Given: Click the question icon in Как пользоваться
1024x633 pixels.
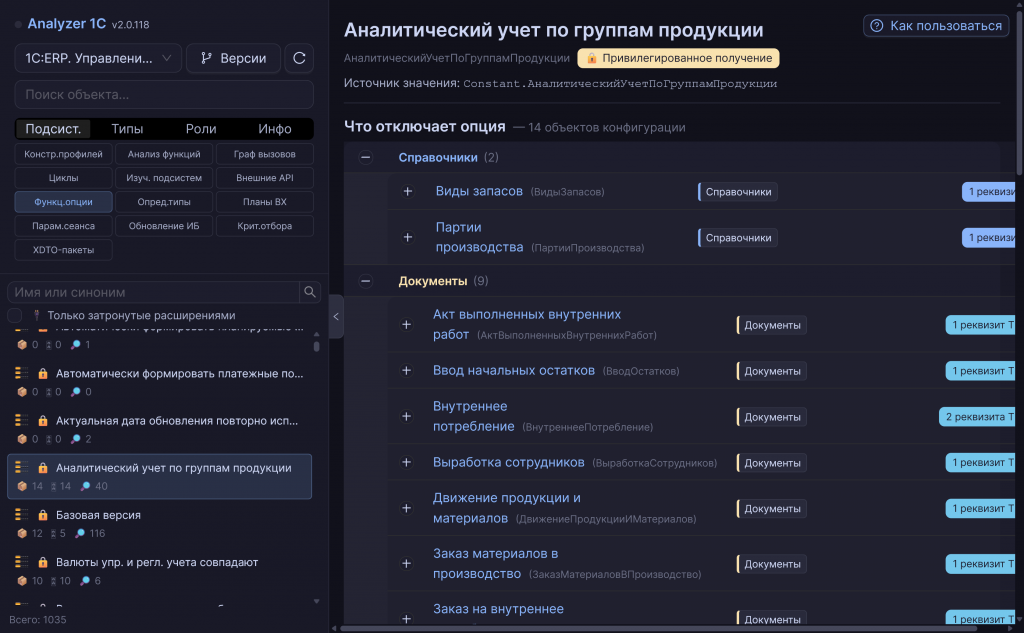Looking at the screenshot, I should coord(877,25).
